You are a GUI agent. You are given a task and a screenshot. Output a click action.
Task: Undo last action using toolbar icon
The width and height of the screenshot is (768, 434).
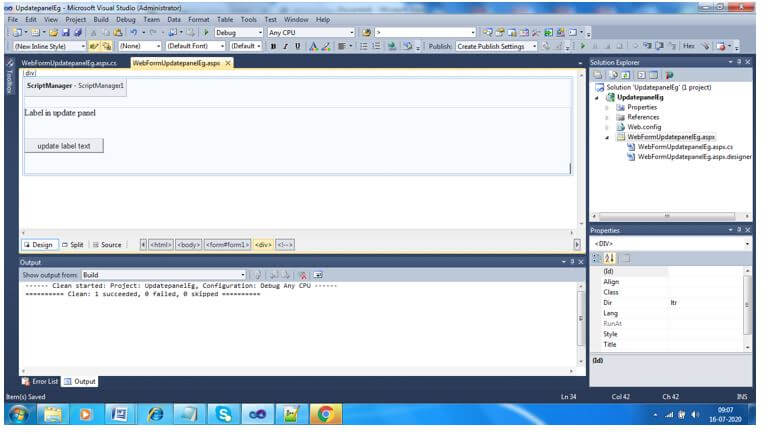[x=133, y=32]
